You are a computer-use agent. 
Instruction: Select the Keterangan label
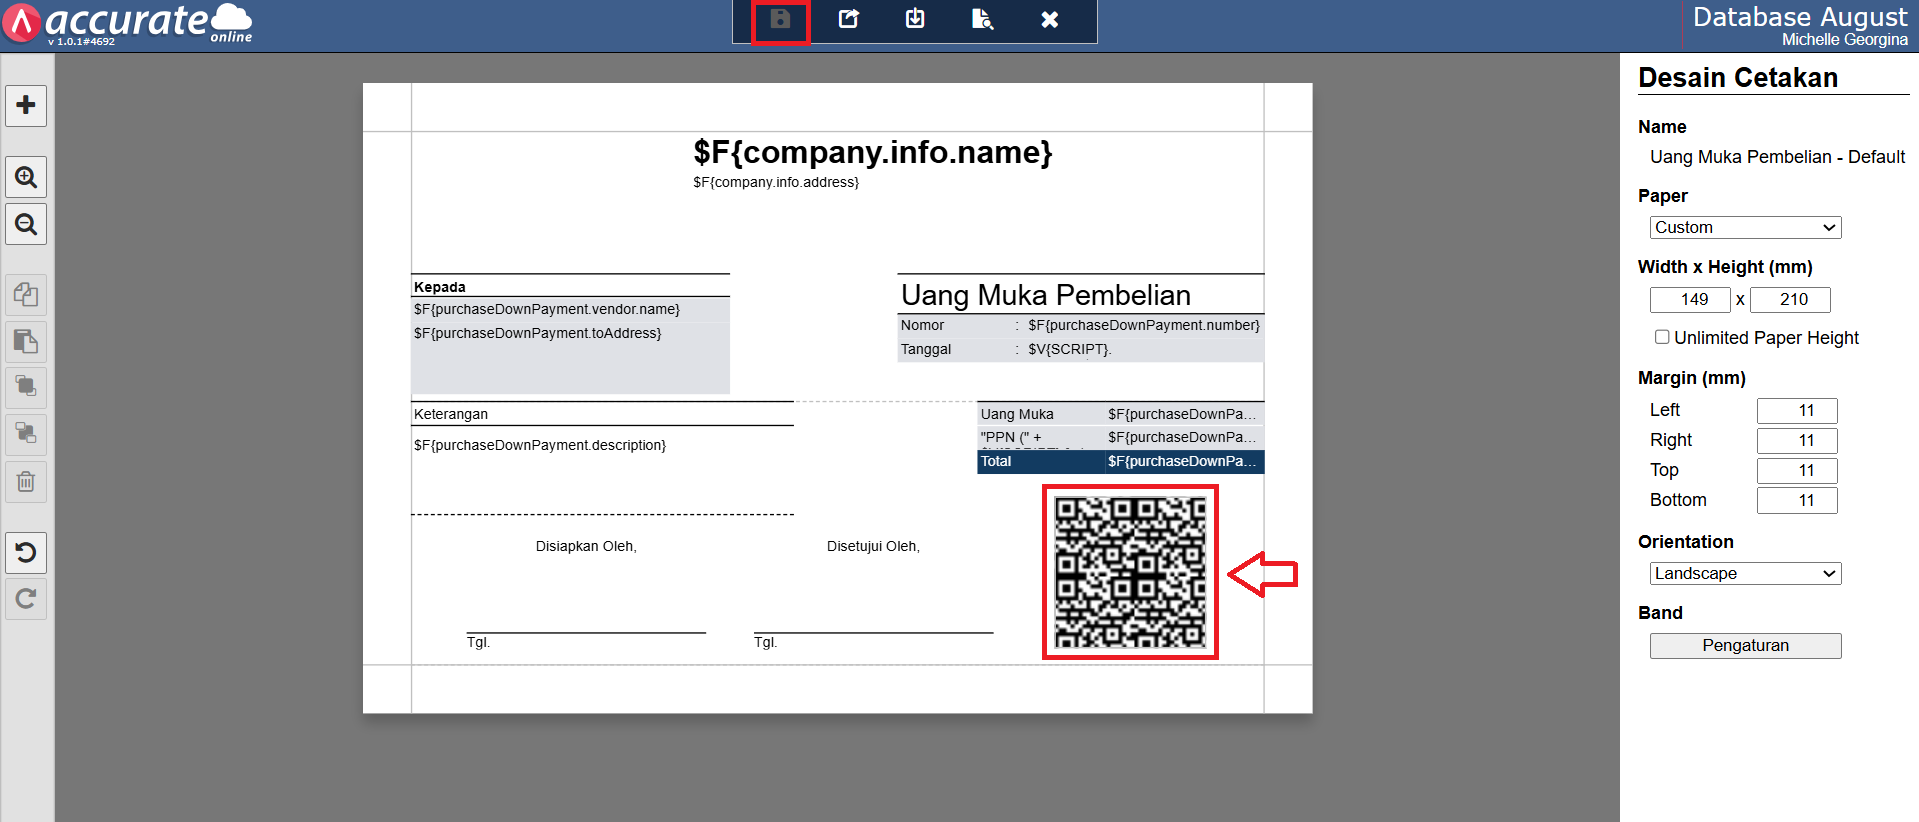[x=451, y=415]
